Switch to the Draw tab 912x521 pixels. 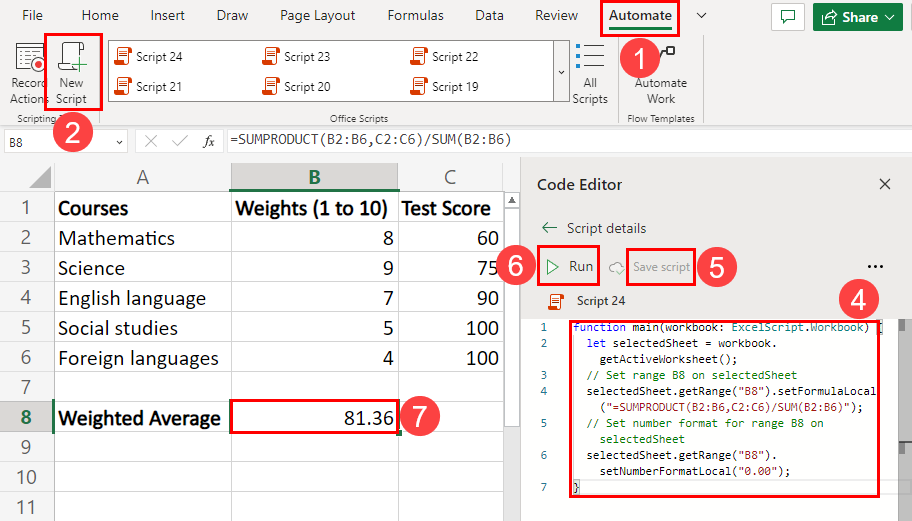[232, 16]
